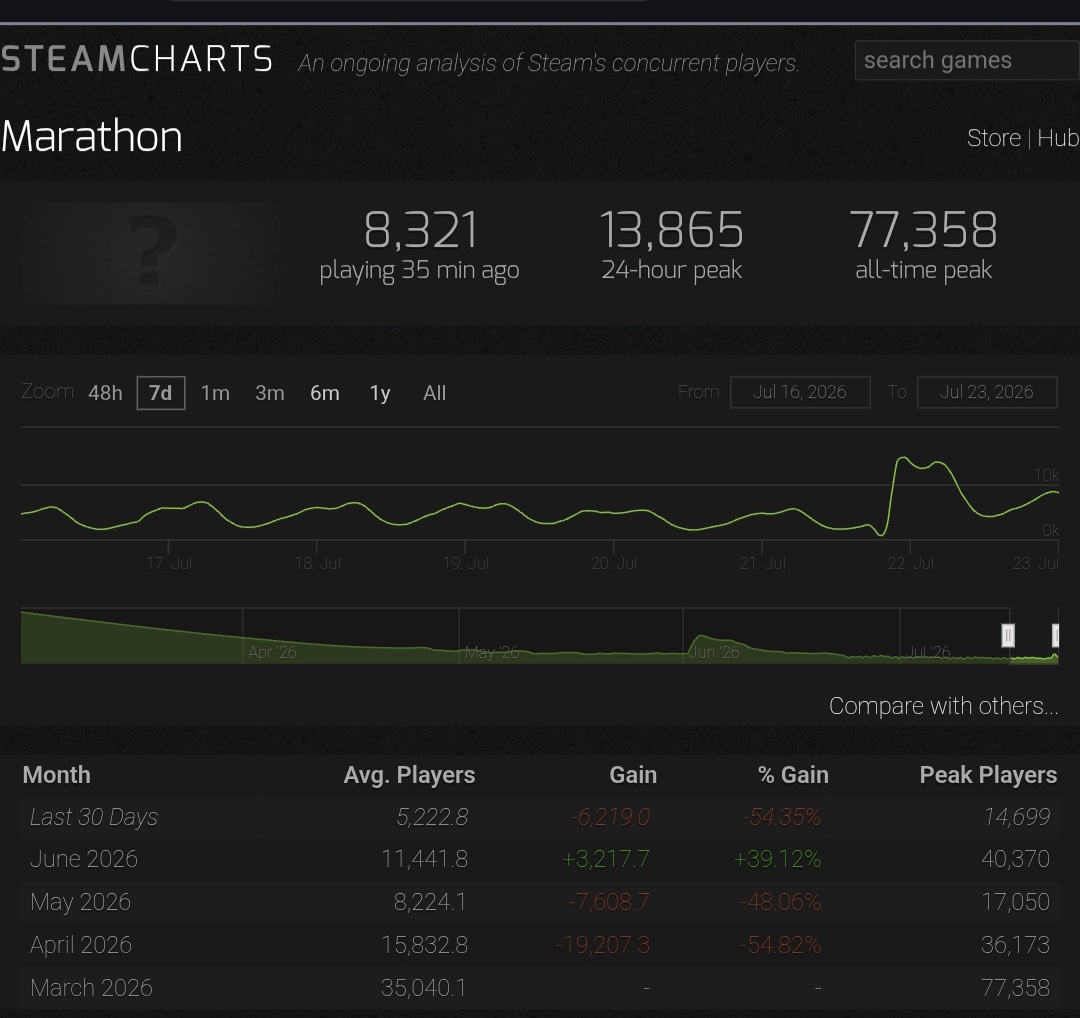Image resolution: width=1080 pixels, height=1018 pixels.
Task: Click the SteamCharts logo
Action: (x=137, y=59)
